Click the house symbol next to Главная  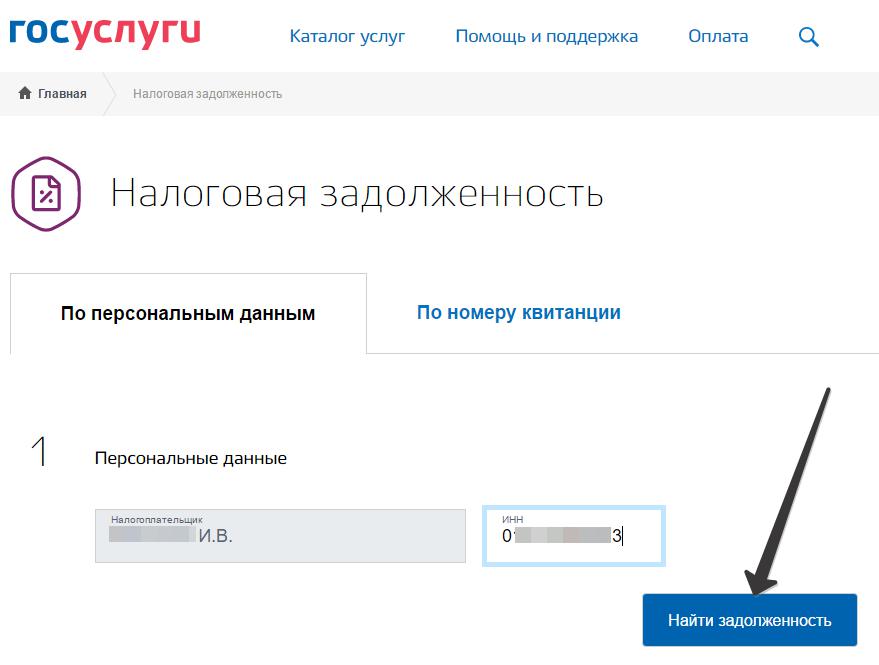(27, 93)
